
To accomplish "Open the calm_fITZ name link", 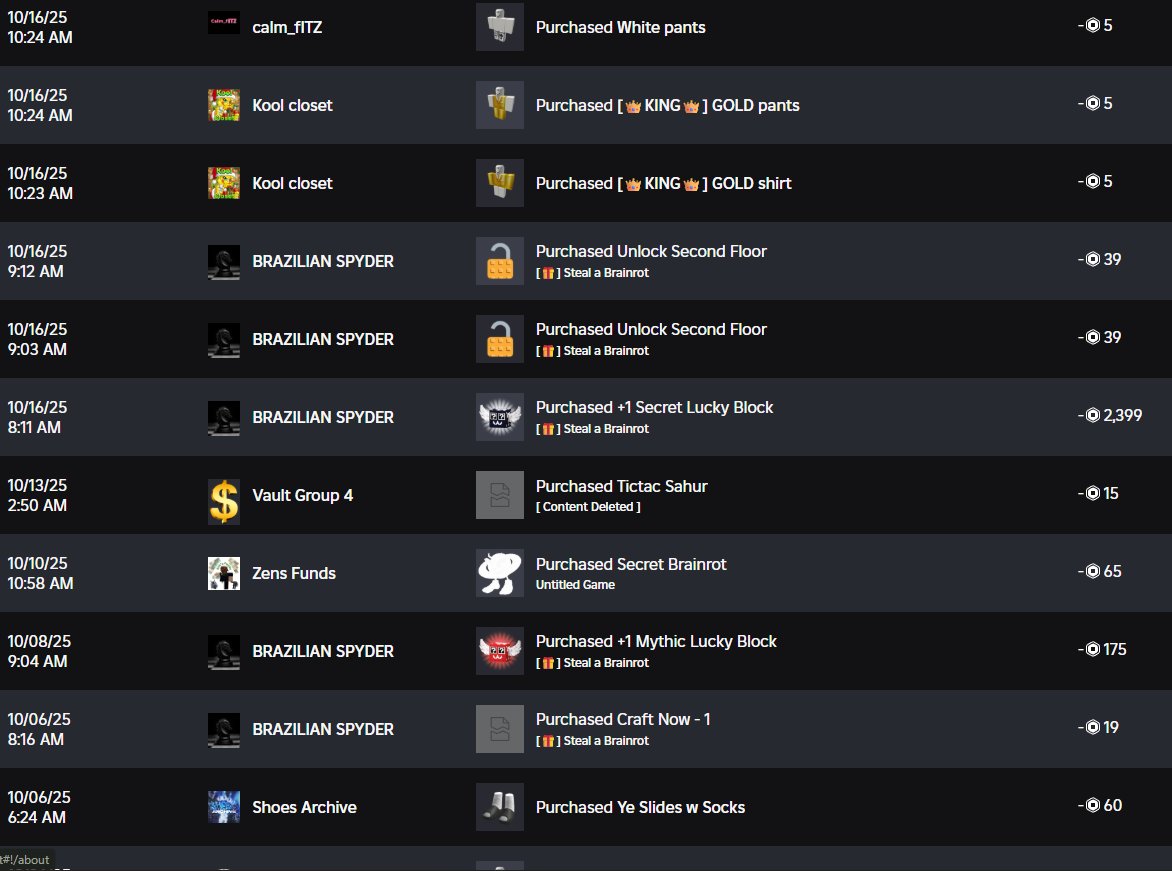I will tap(287, 27).
